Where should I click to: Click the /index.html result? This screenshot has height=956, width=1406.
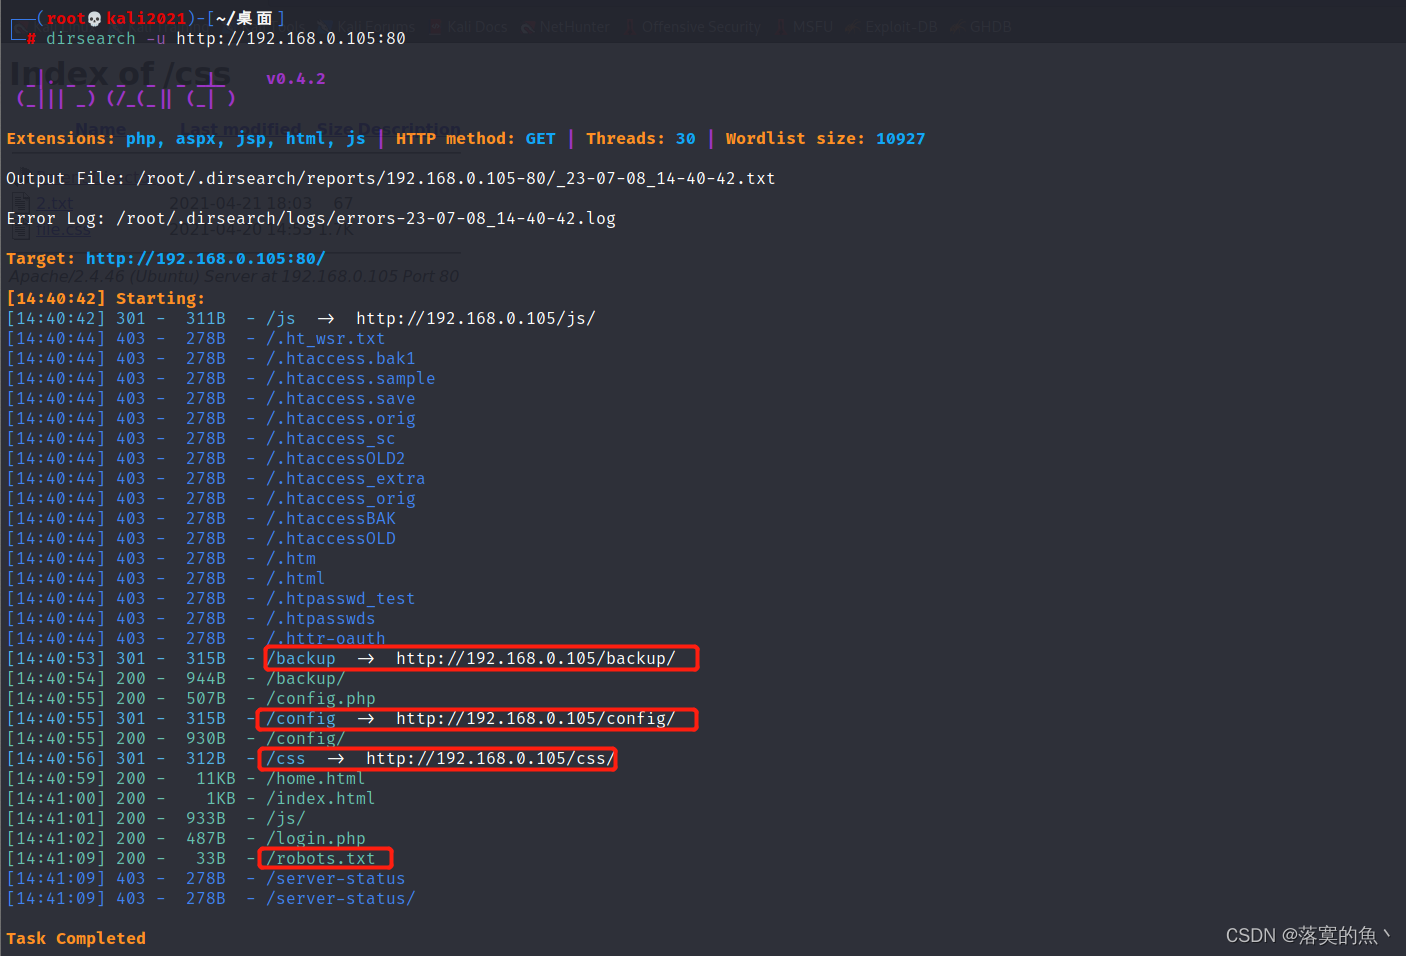click(321, 798)
